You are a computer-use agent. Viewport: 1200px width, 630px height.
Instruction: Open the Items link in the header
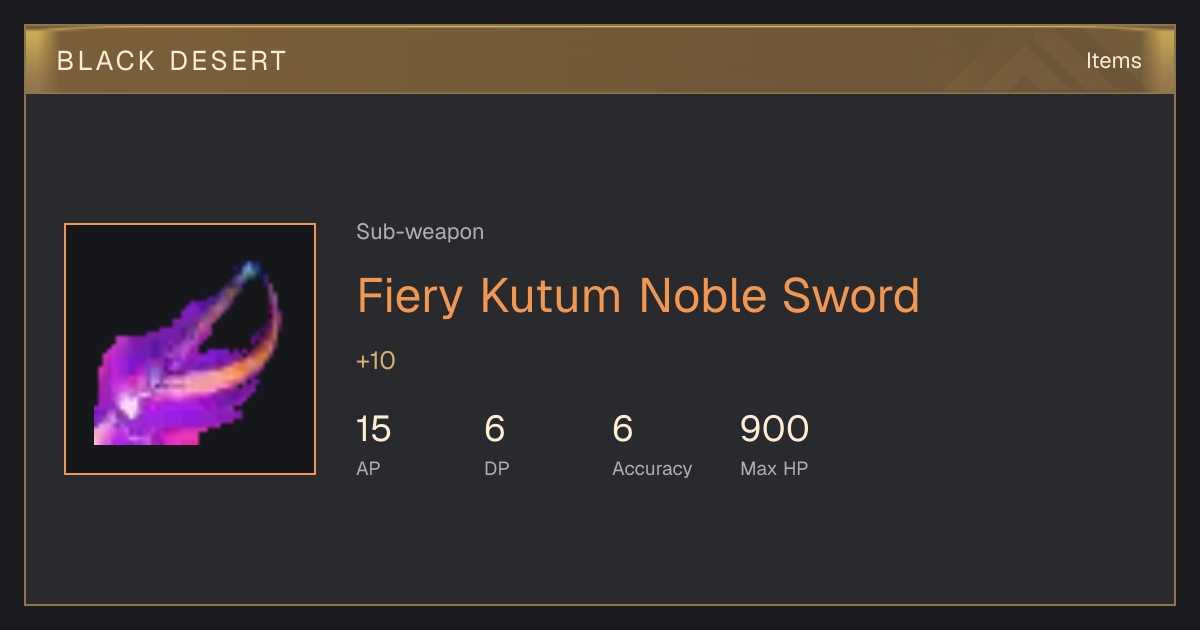(1113, 61)
